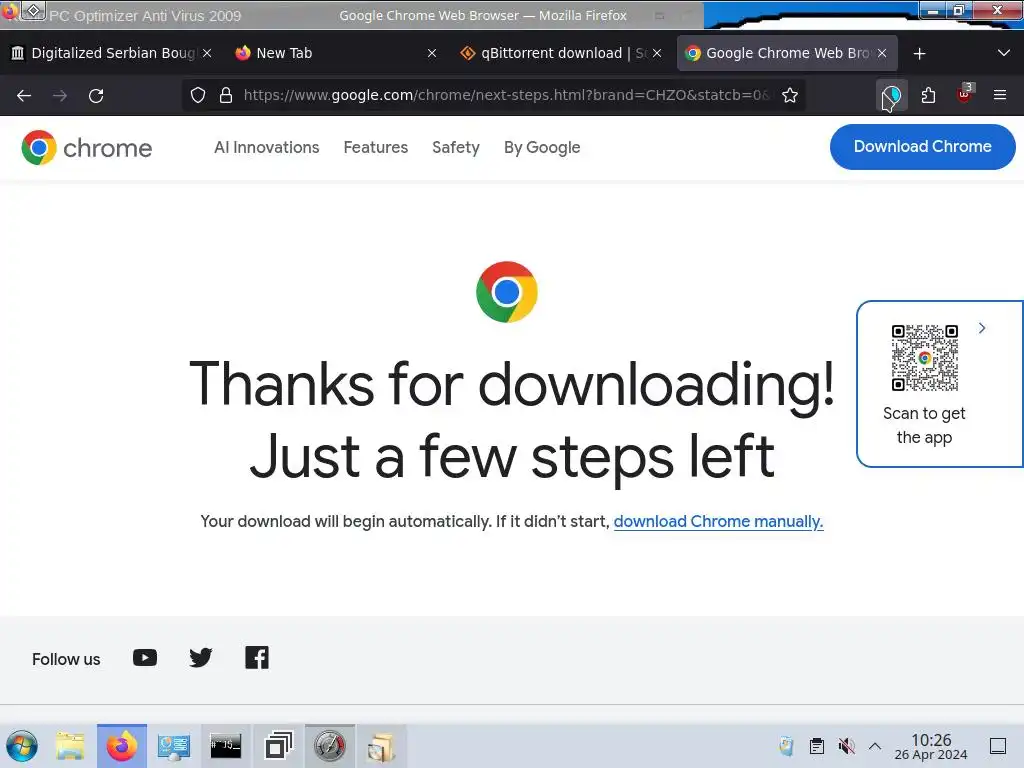Open the By Google nav item

click(542, 148)
